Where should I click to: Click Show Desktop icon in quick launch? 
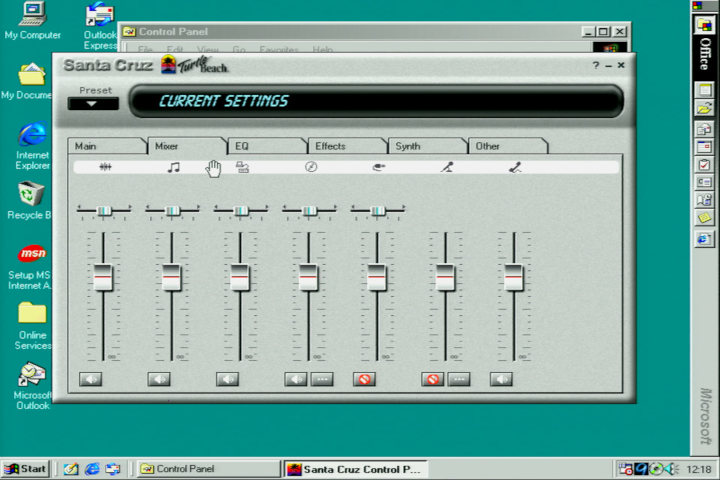71,469
